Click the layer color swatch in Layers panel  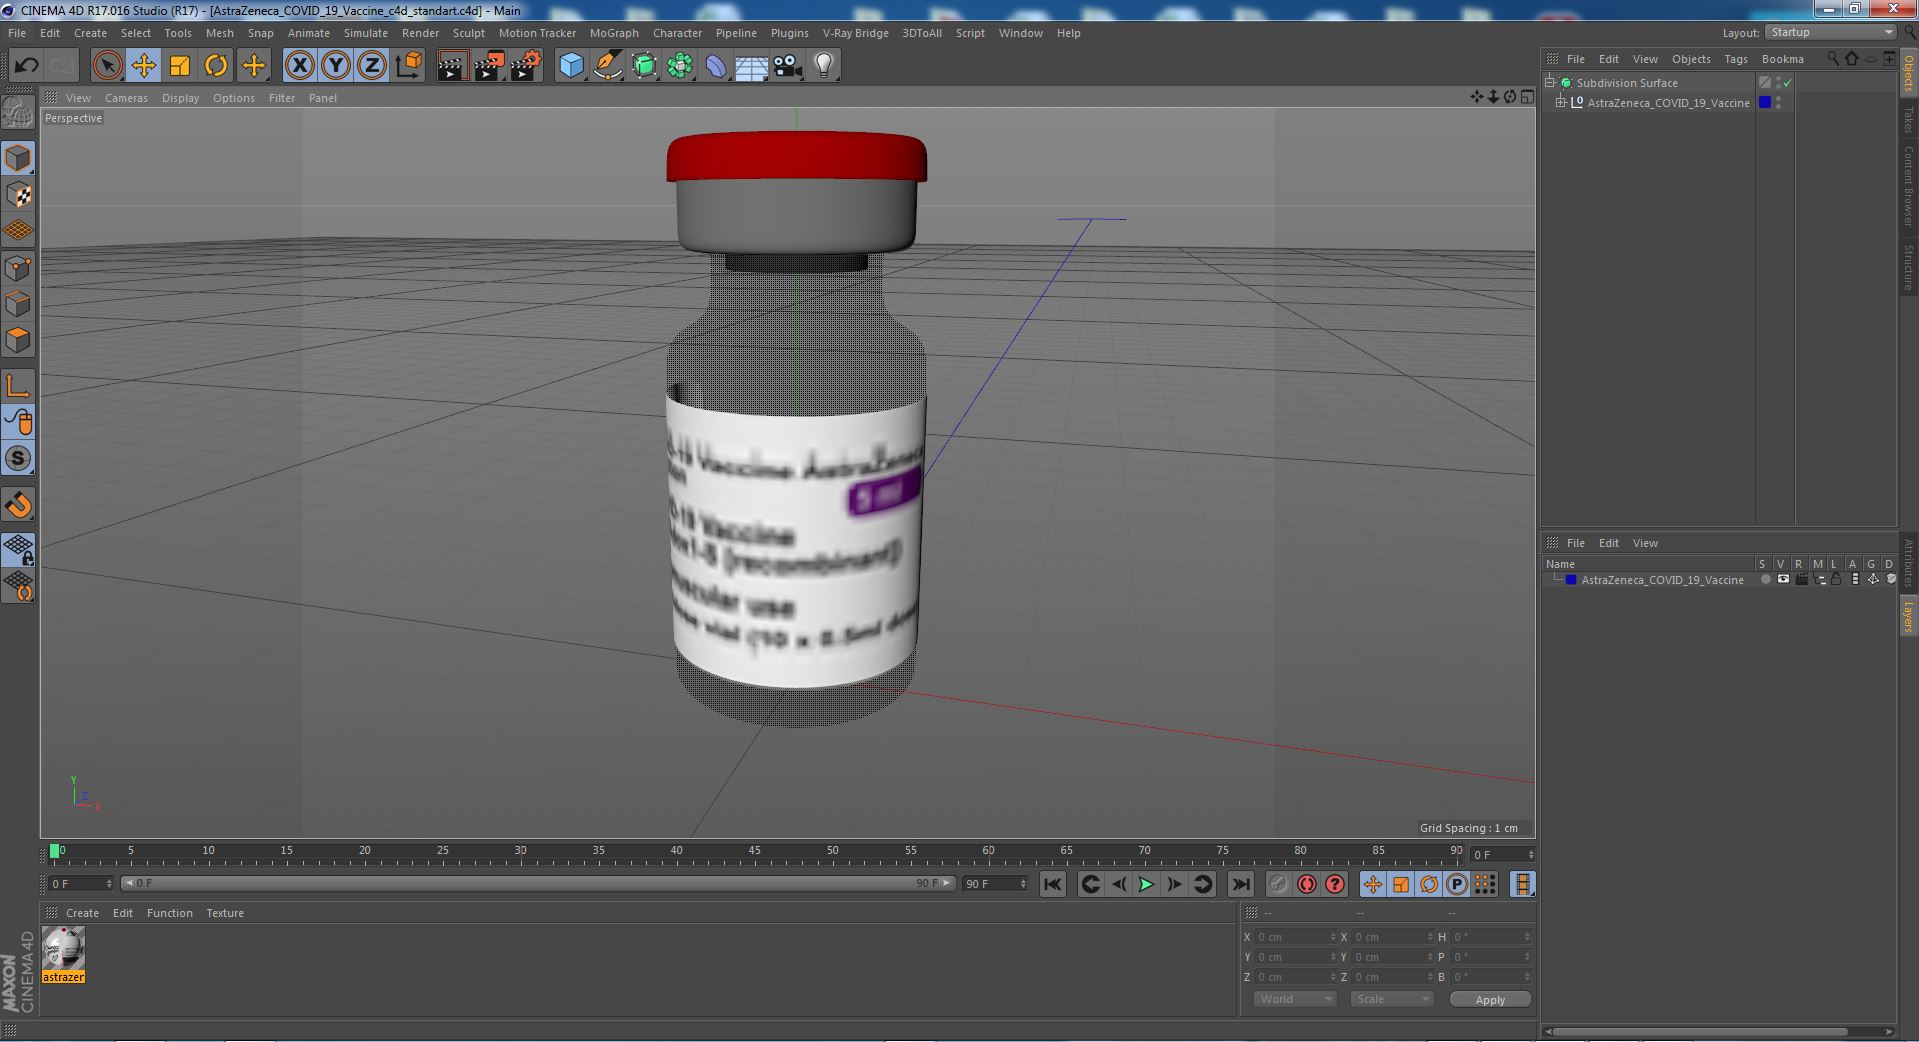pos(1571,580)
